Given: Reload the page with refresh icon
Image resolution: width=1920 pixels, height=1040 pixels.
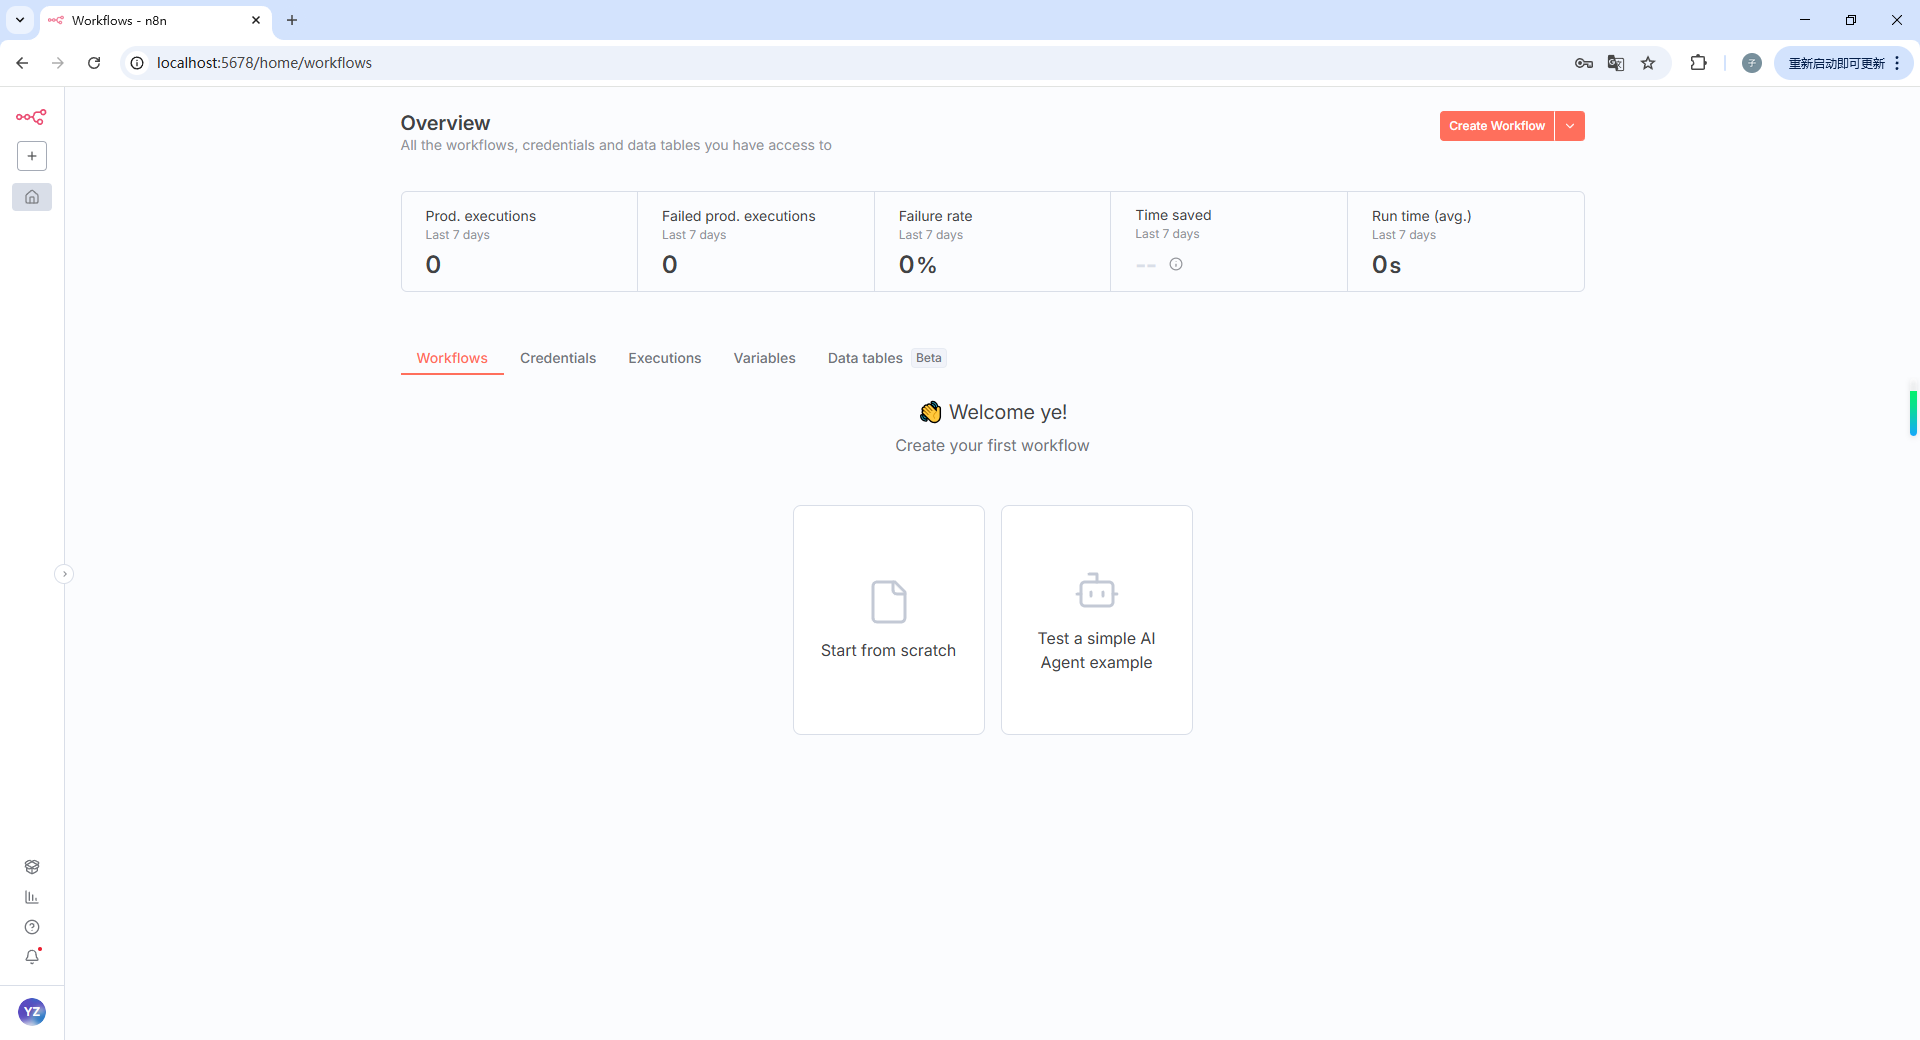Looking at the screenshot, I should pos(94,63).
